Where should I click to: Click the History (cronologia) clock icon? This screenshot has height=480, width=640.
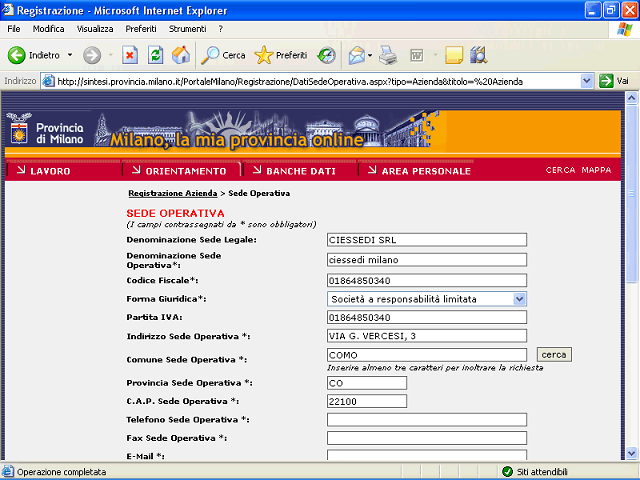coord(326,55)
